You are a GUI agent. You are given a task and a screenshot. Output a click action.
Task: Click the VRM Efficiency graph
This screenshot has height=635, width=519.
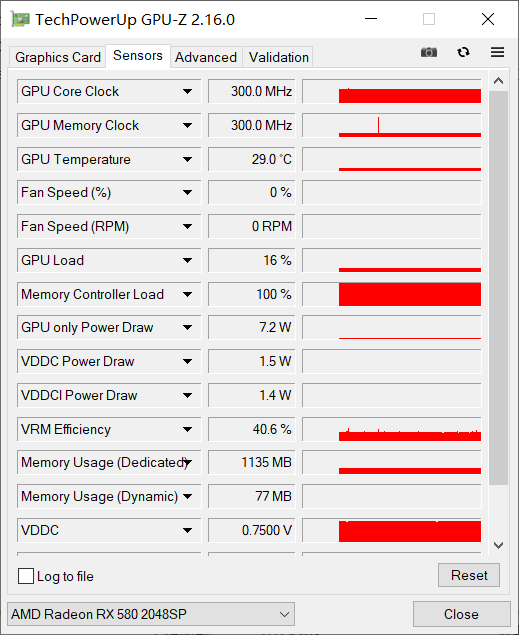(392, 429)
